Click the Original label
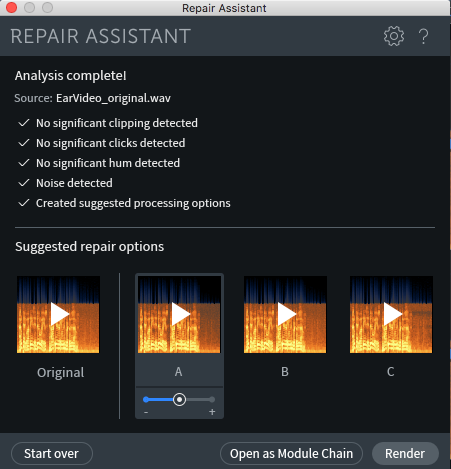This screenshot has width=451, height=469. 61,373
